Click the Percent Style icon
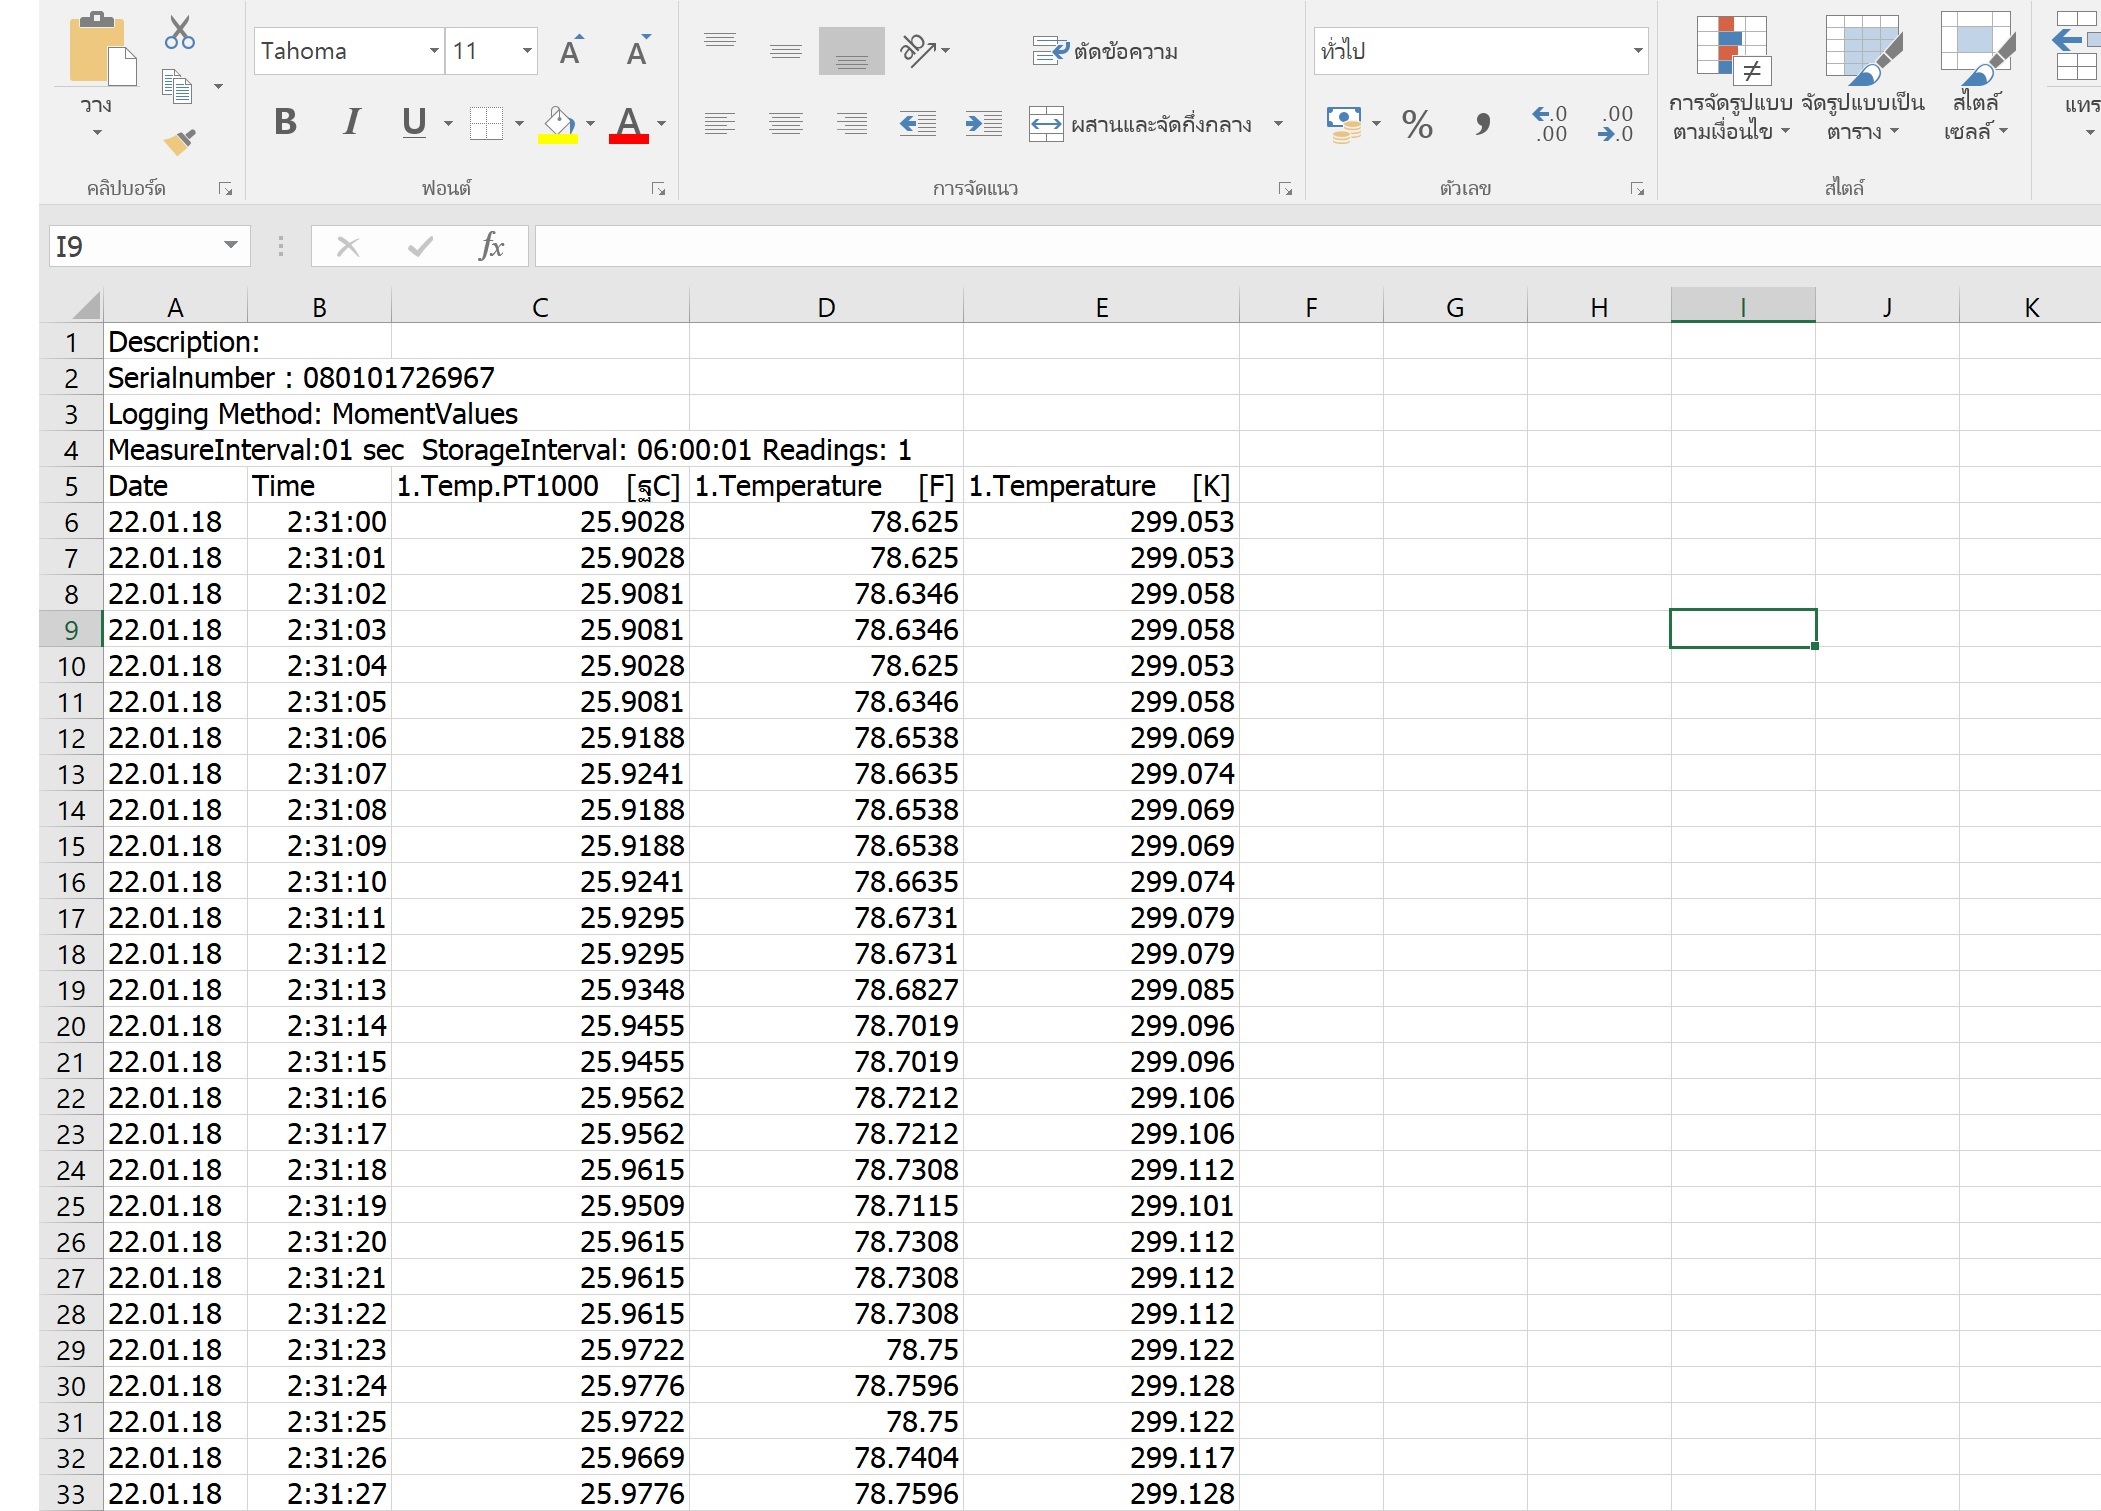 pos(1416,124)
